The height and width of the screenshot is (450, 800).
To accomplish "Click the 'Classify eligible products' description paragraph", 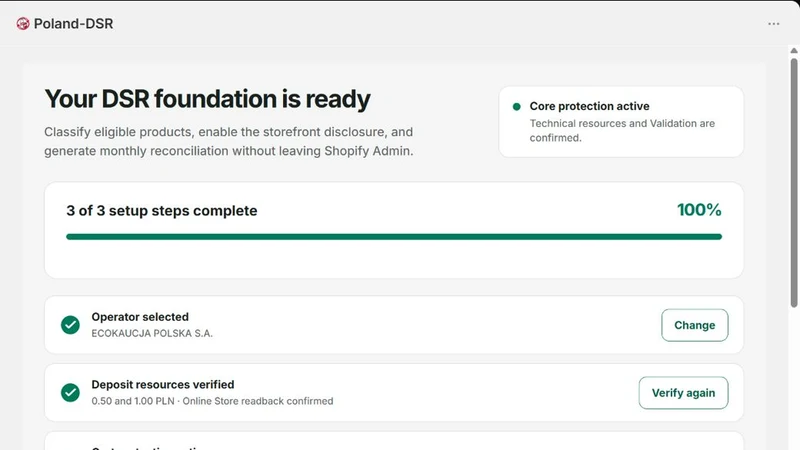I will coord(229,141).
